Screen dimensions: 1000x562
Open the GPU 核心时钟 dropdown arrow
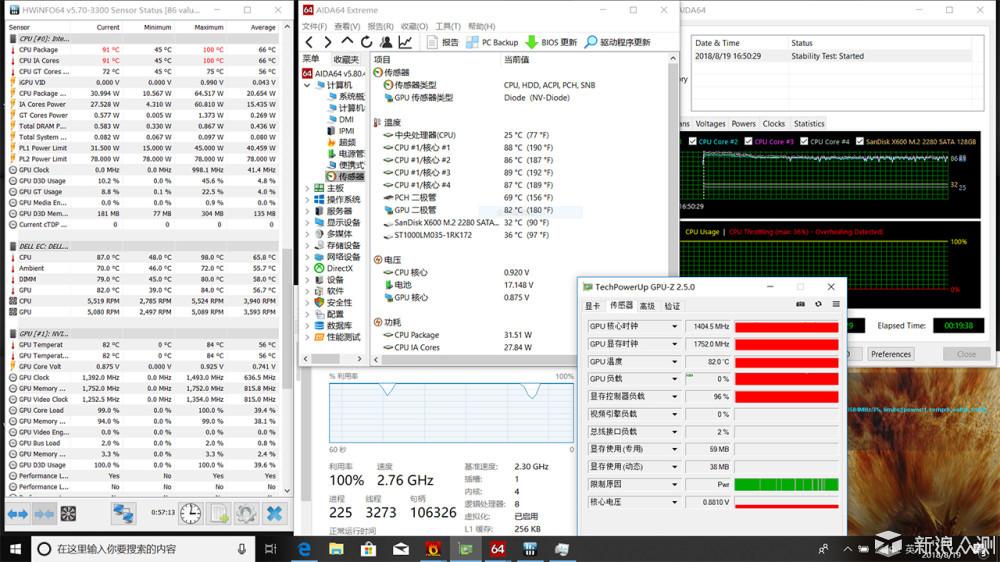(x=674, y=327)
